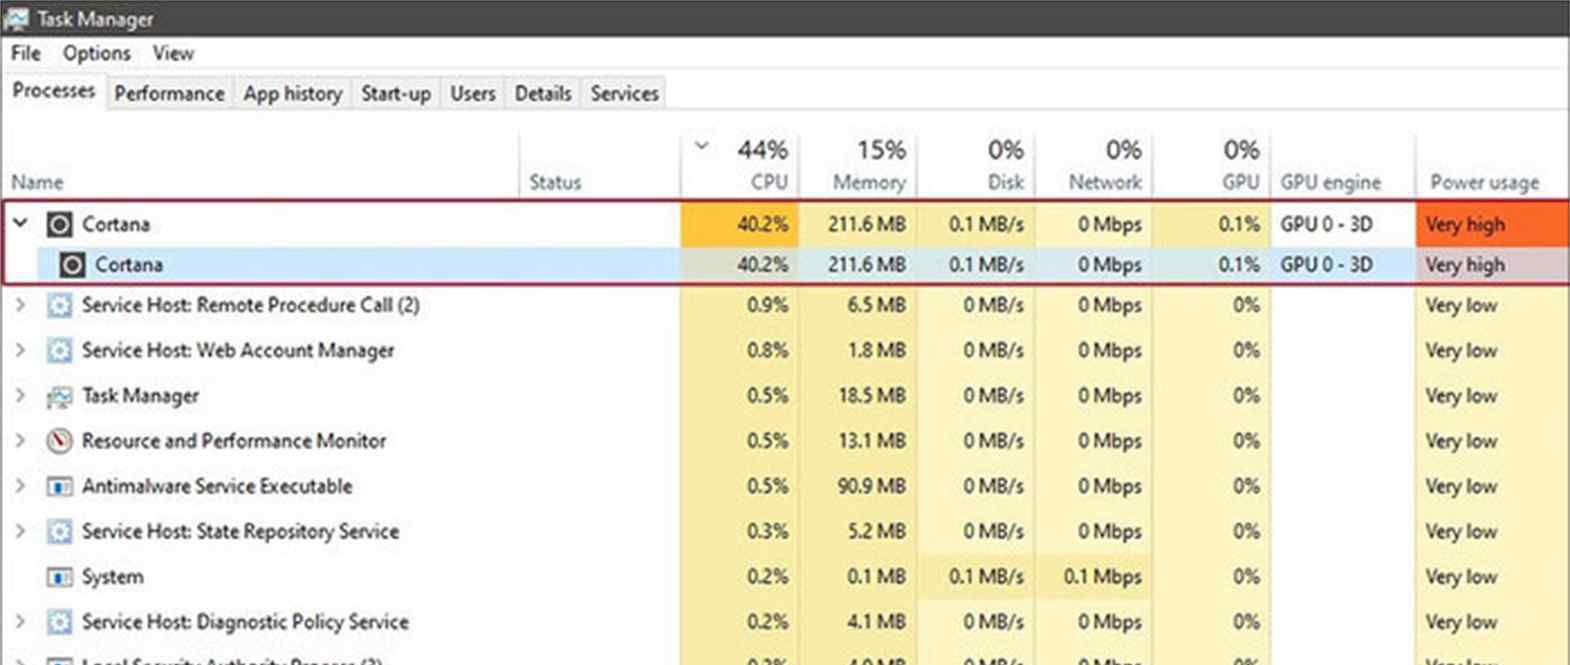Click the sort arrow above CPU column
The image size is (1570, 665).
pyautogui.click(x=702, y=147)
